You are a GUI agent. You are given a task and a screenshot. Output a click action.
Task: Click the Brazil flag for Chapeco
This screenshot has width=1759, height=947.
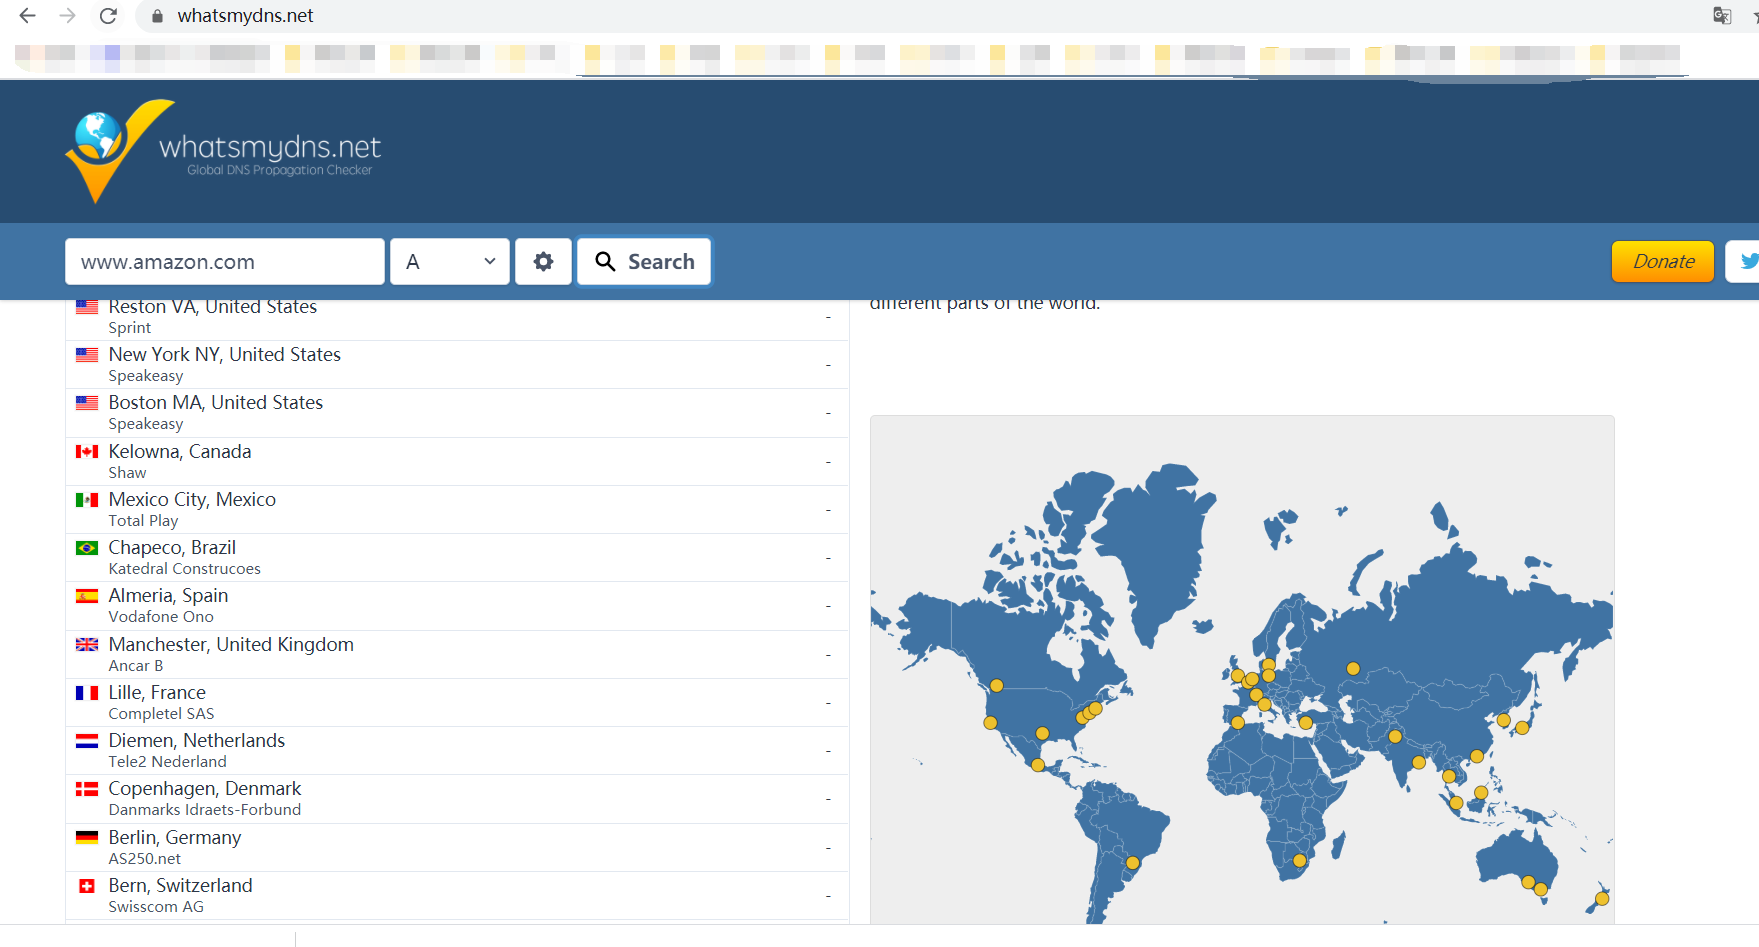tap(87, 548)
